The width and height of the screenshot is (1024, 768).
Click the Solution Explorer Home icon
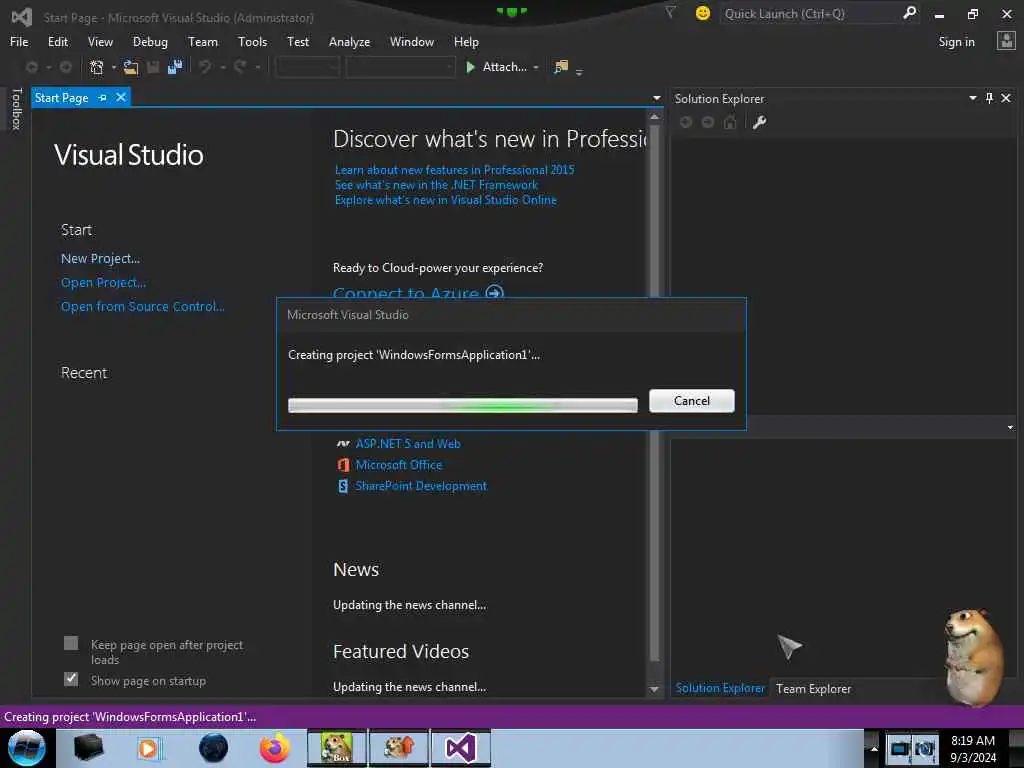tap(730, 122)
